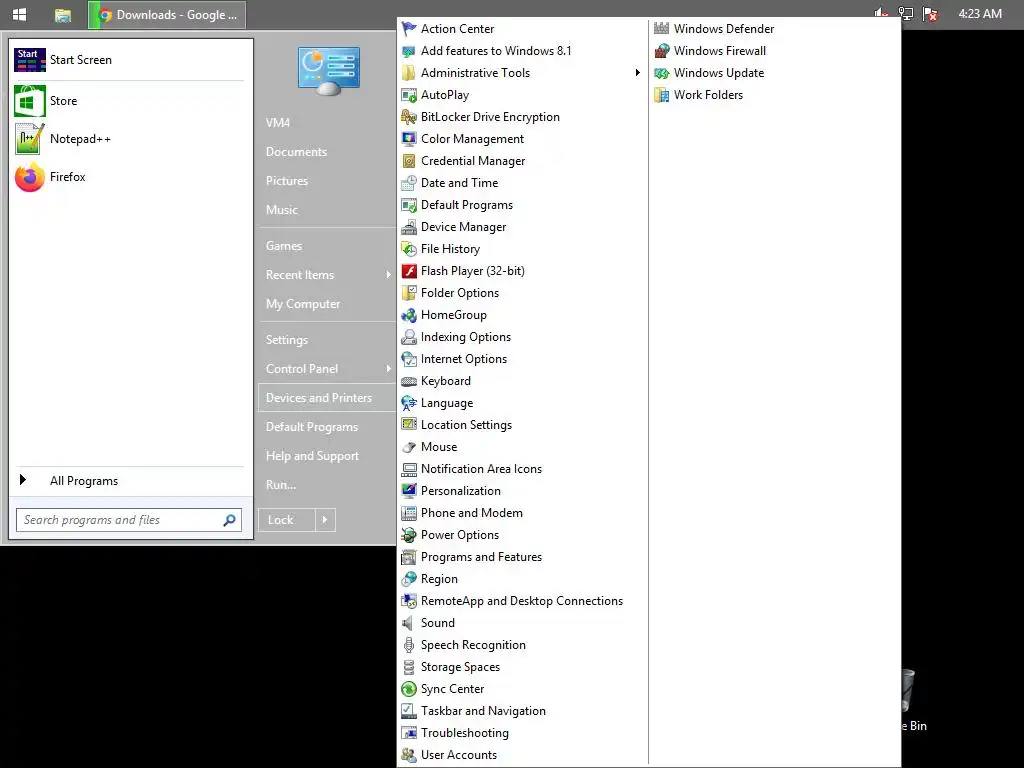Select Help and Support entry

[312, 456]
